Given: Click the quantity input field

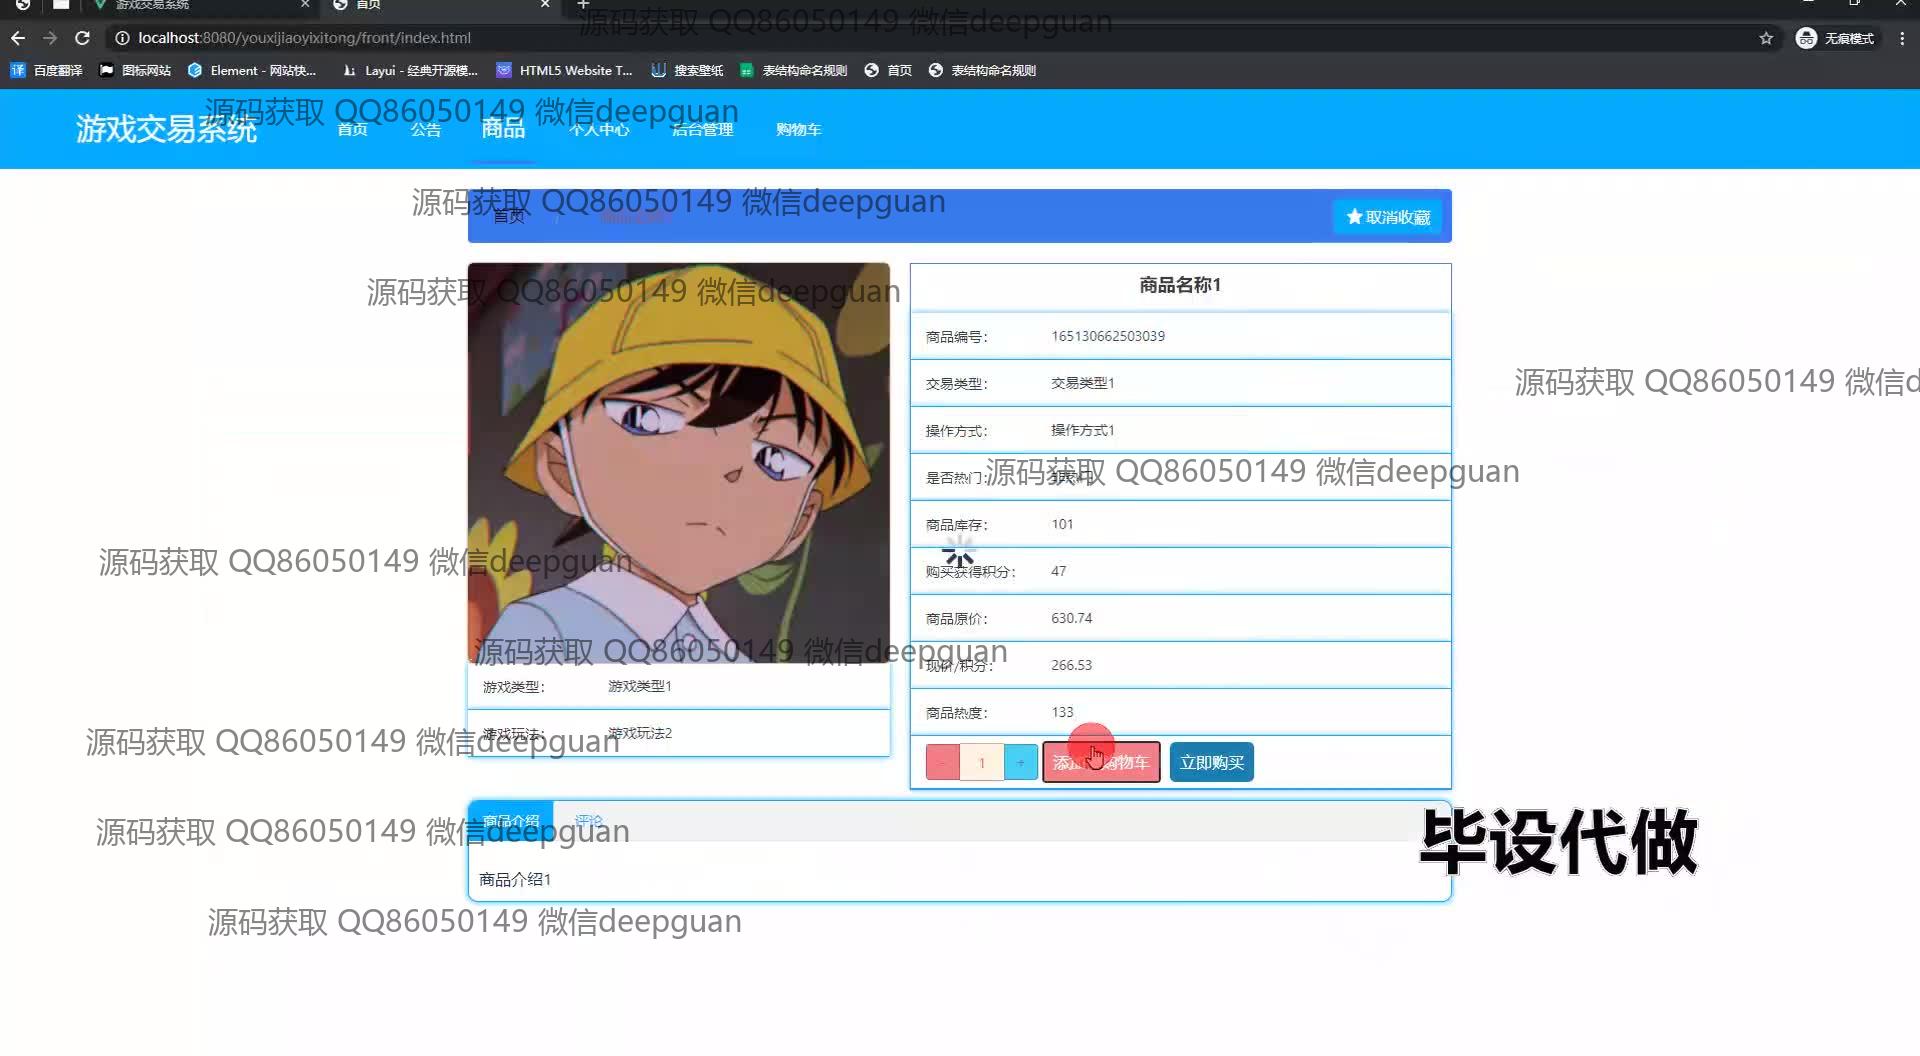Looking at the screenshot, I should tap(981, 763).
